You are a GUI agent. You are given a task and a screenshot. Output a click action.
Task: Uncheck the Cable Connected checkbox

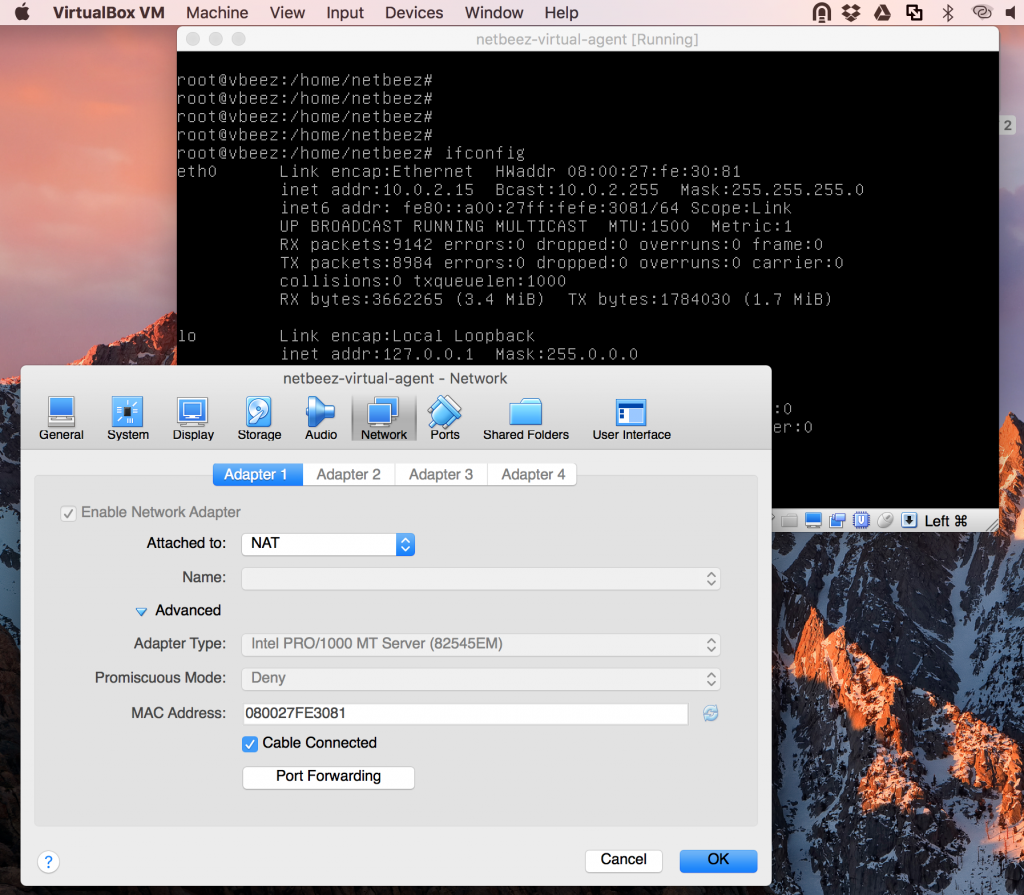(249, 744)
